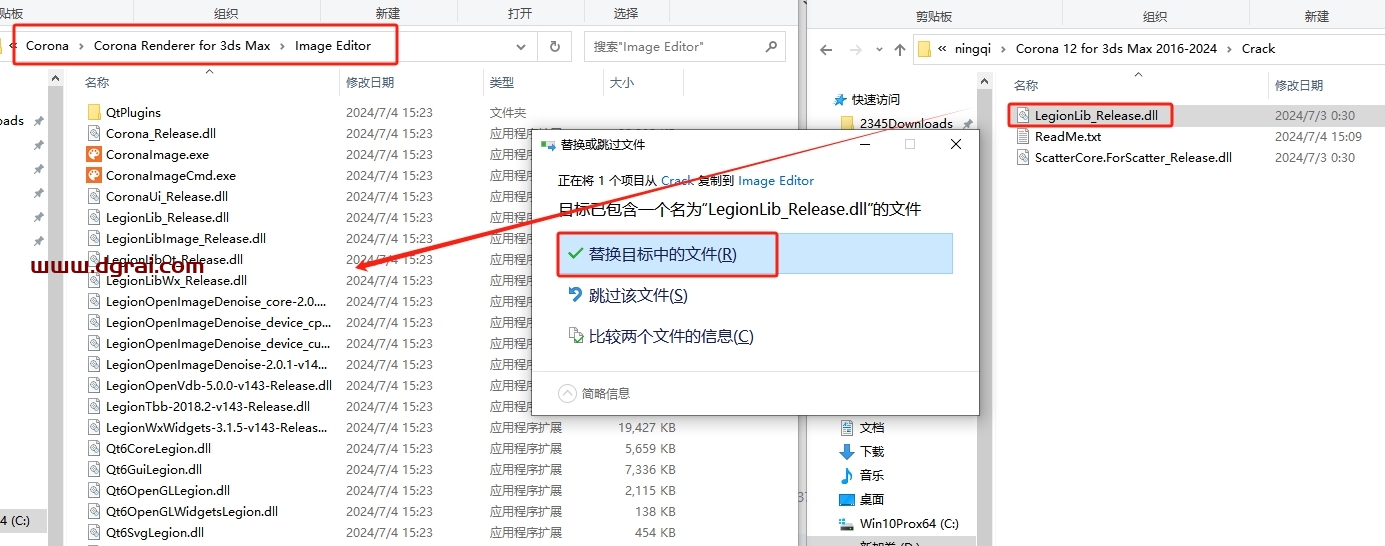Open the chevron between Corona and Corona Renderer for 3ds Max
Image resolution: width=1385 pixels, height=546 pixels.
(82, 46)
